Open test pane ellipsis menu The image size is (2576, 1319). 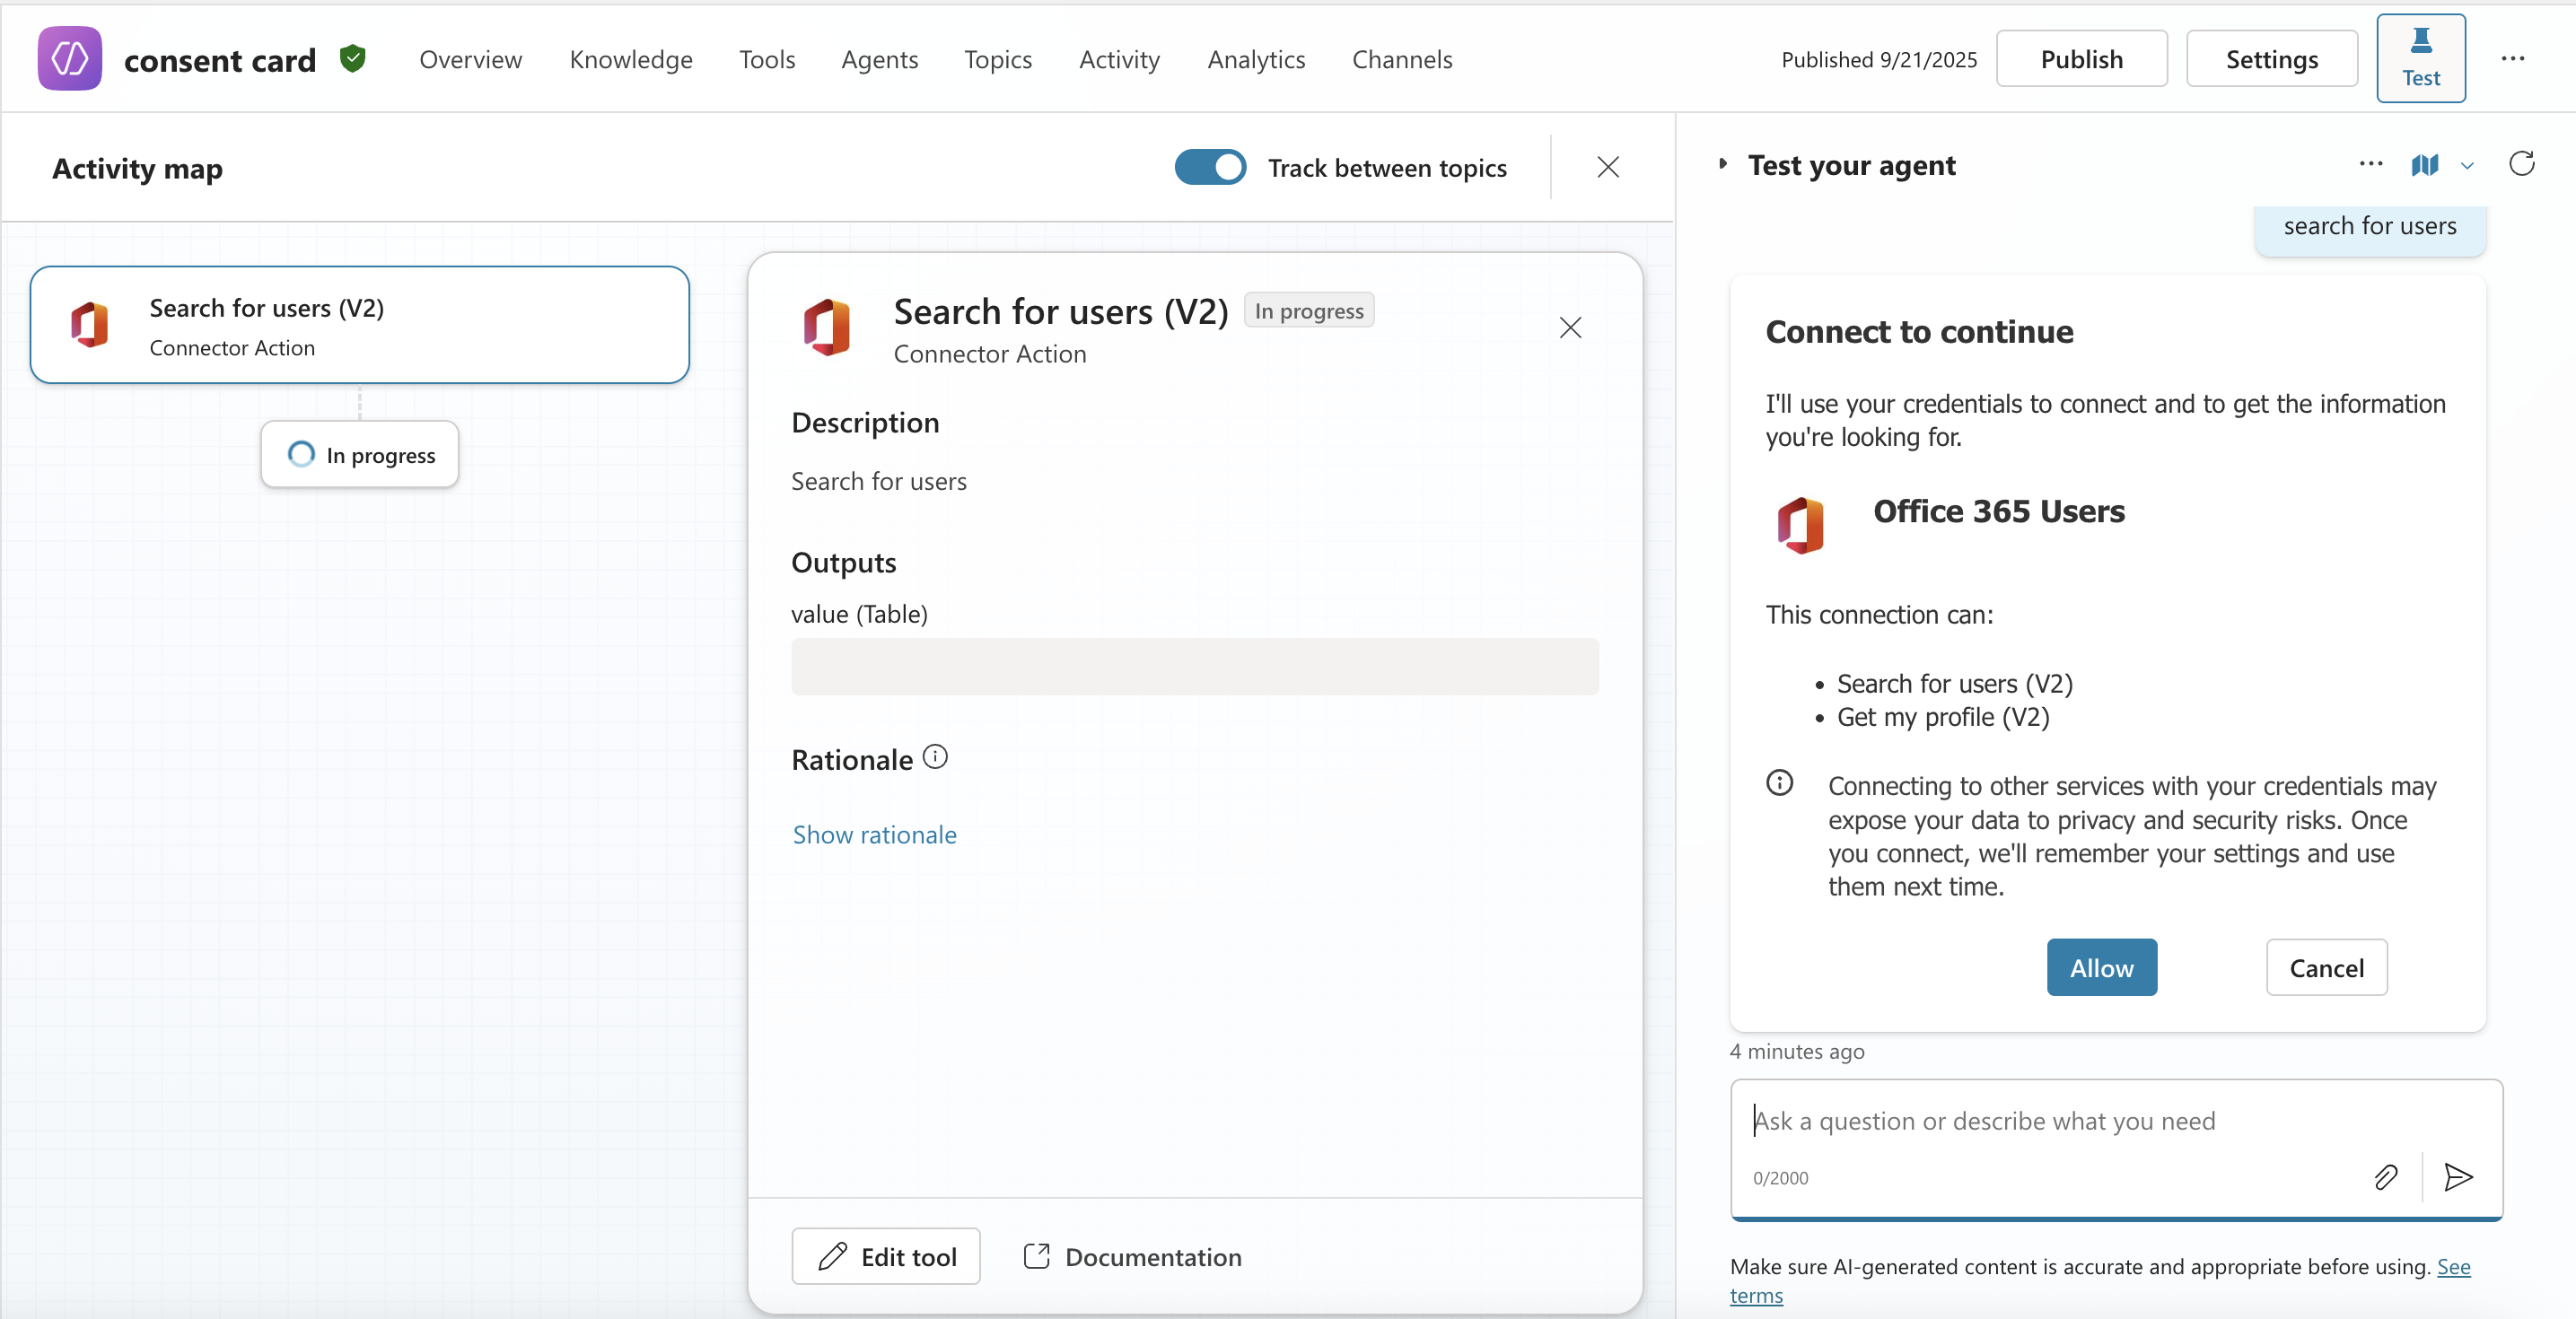(x=2370, y=164)
